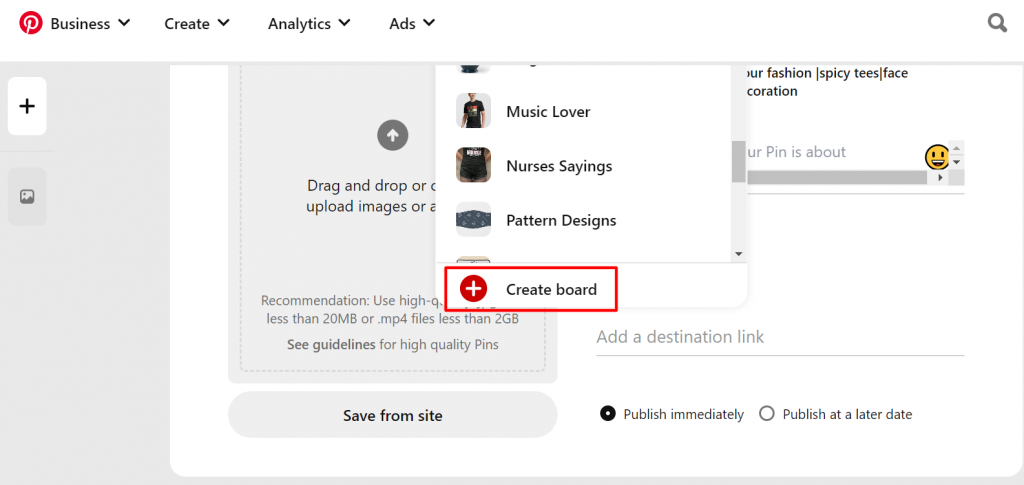The width and height of the screenshot is (1024, 485).
Task: Select Publish at a later date option
Action: (x=767, y=414)
